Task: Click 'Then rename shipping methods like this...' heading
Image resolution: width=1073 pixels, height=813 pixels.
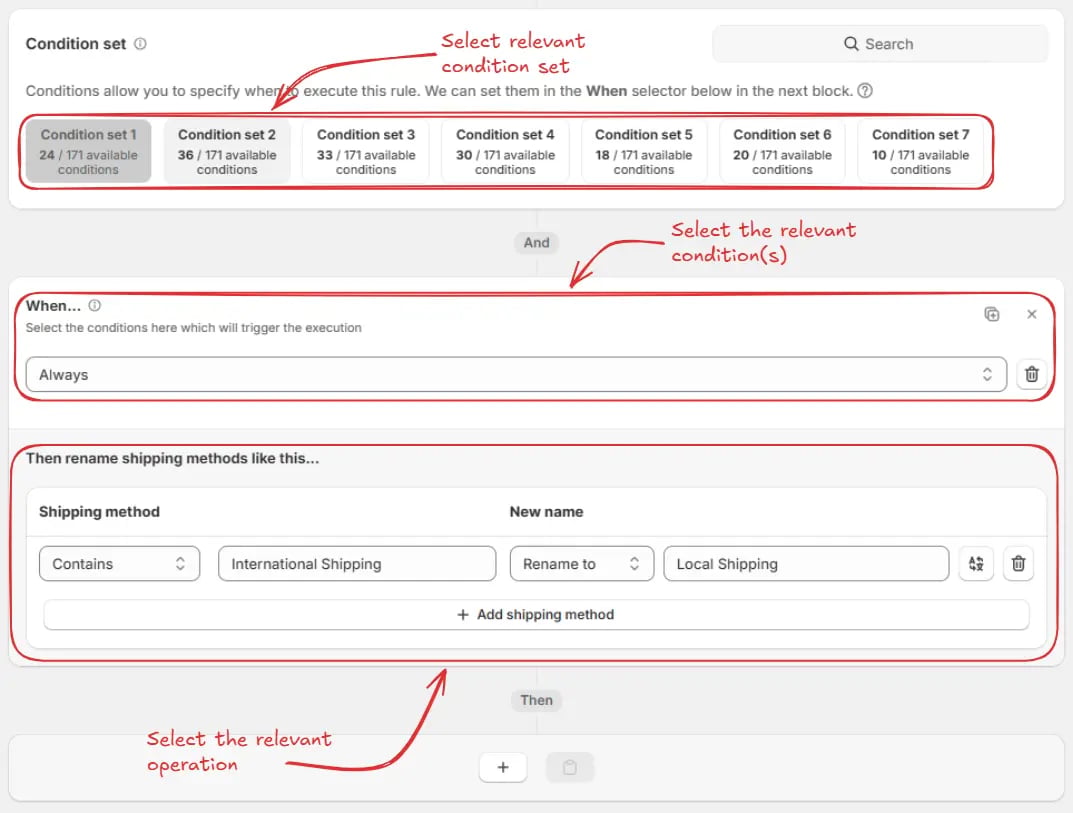Action: [x=172, y=458]
